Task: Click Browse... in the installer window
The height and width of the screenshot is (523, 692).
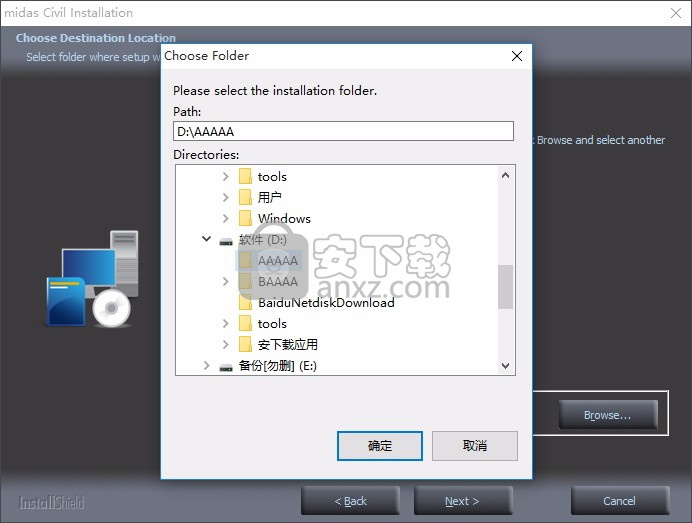Action: (x=608, y=415)
